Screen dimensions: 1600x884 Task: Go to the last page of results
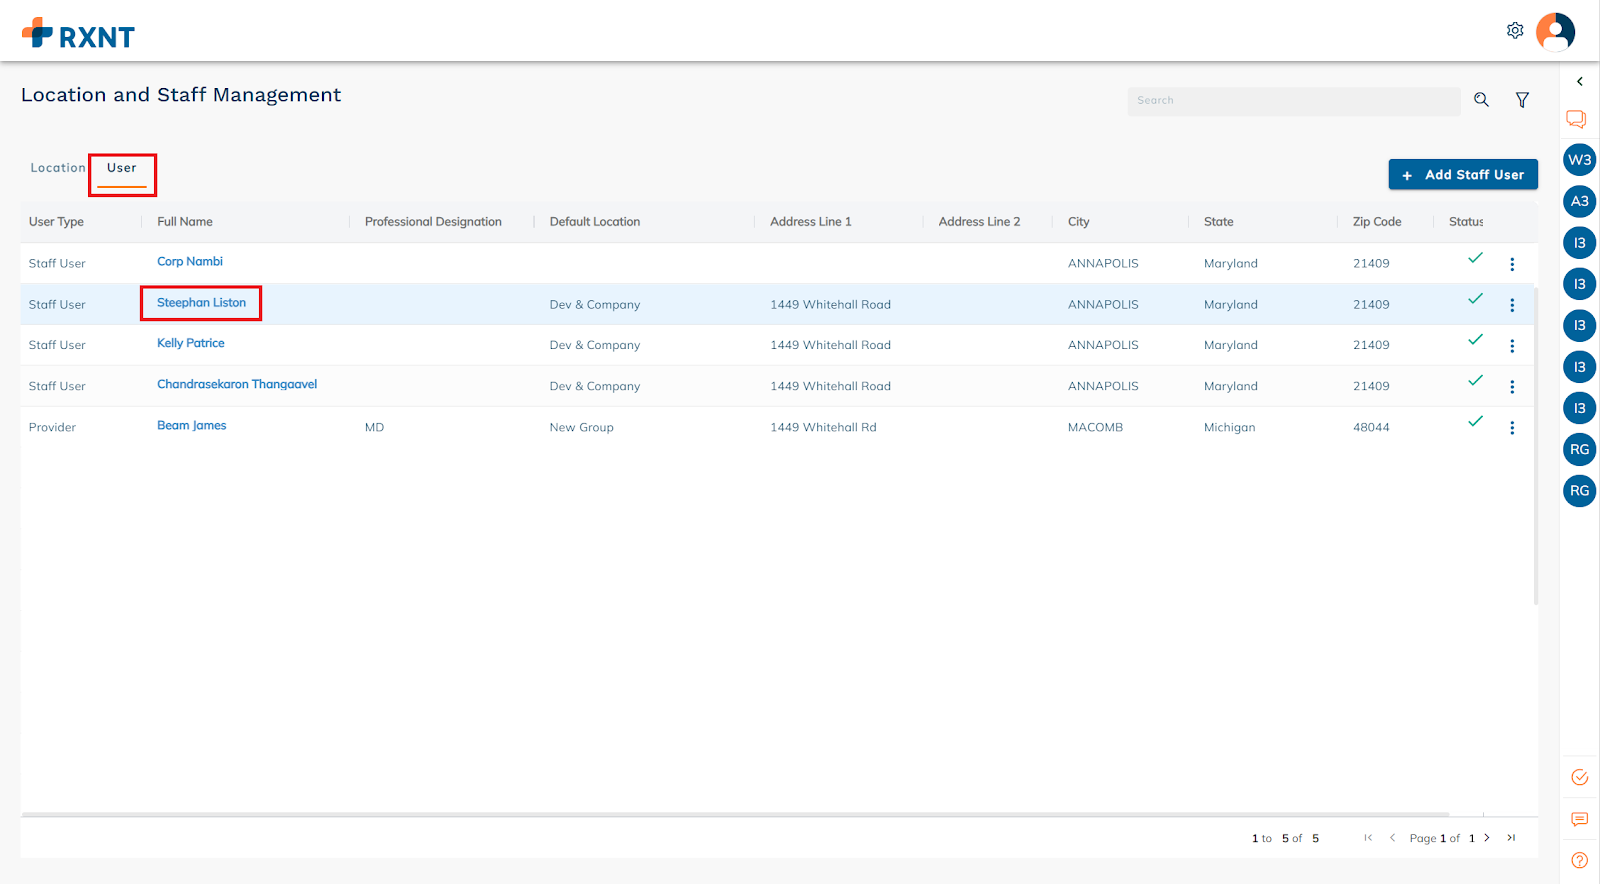[x=1511, y=838]
